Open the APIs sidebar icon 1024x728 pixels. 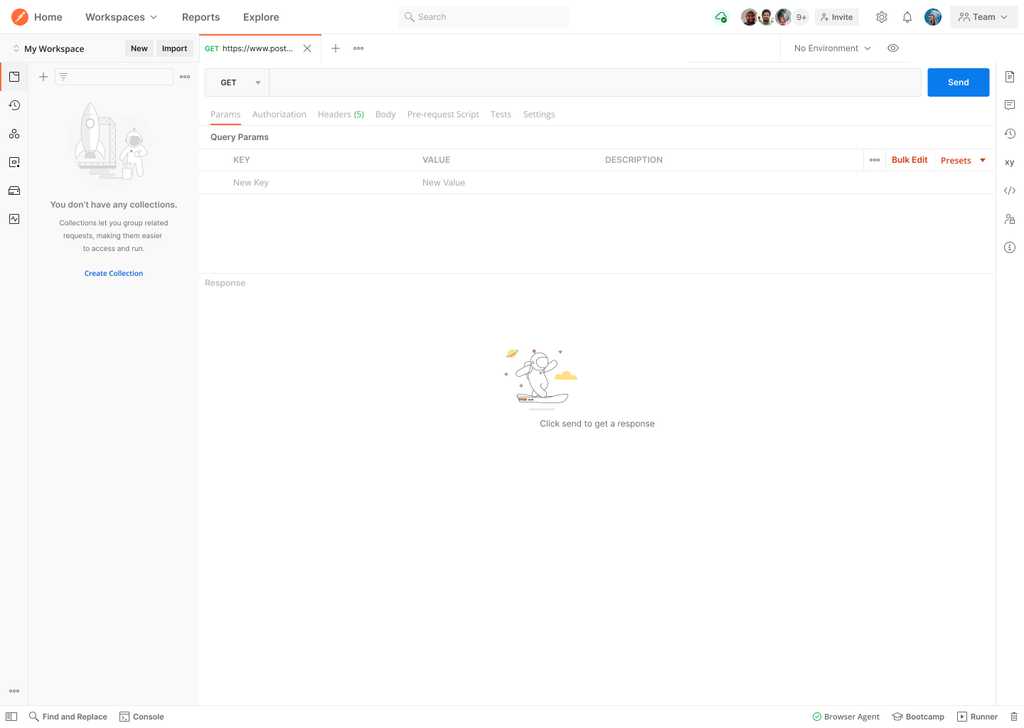[14, 134]
